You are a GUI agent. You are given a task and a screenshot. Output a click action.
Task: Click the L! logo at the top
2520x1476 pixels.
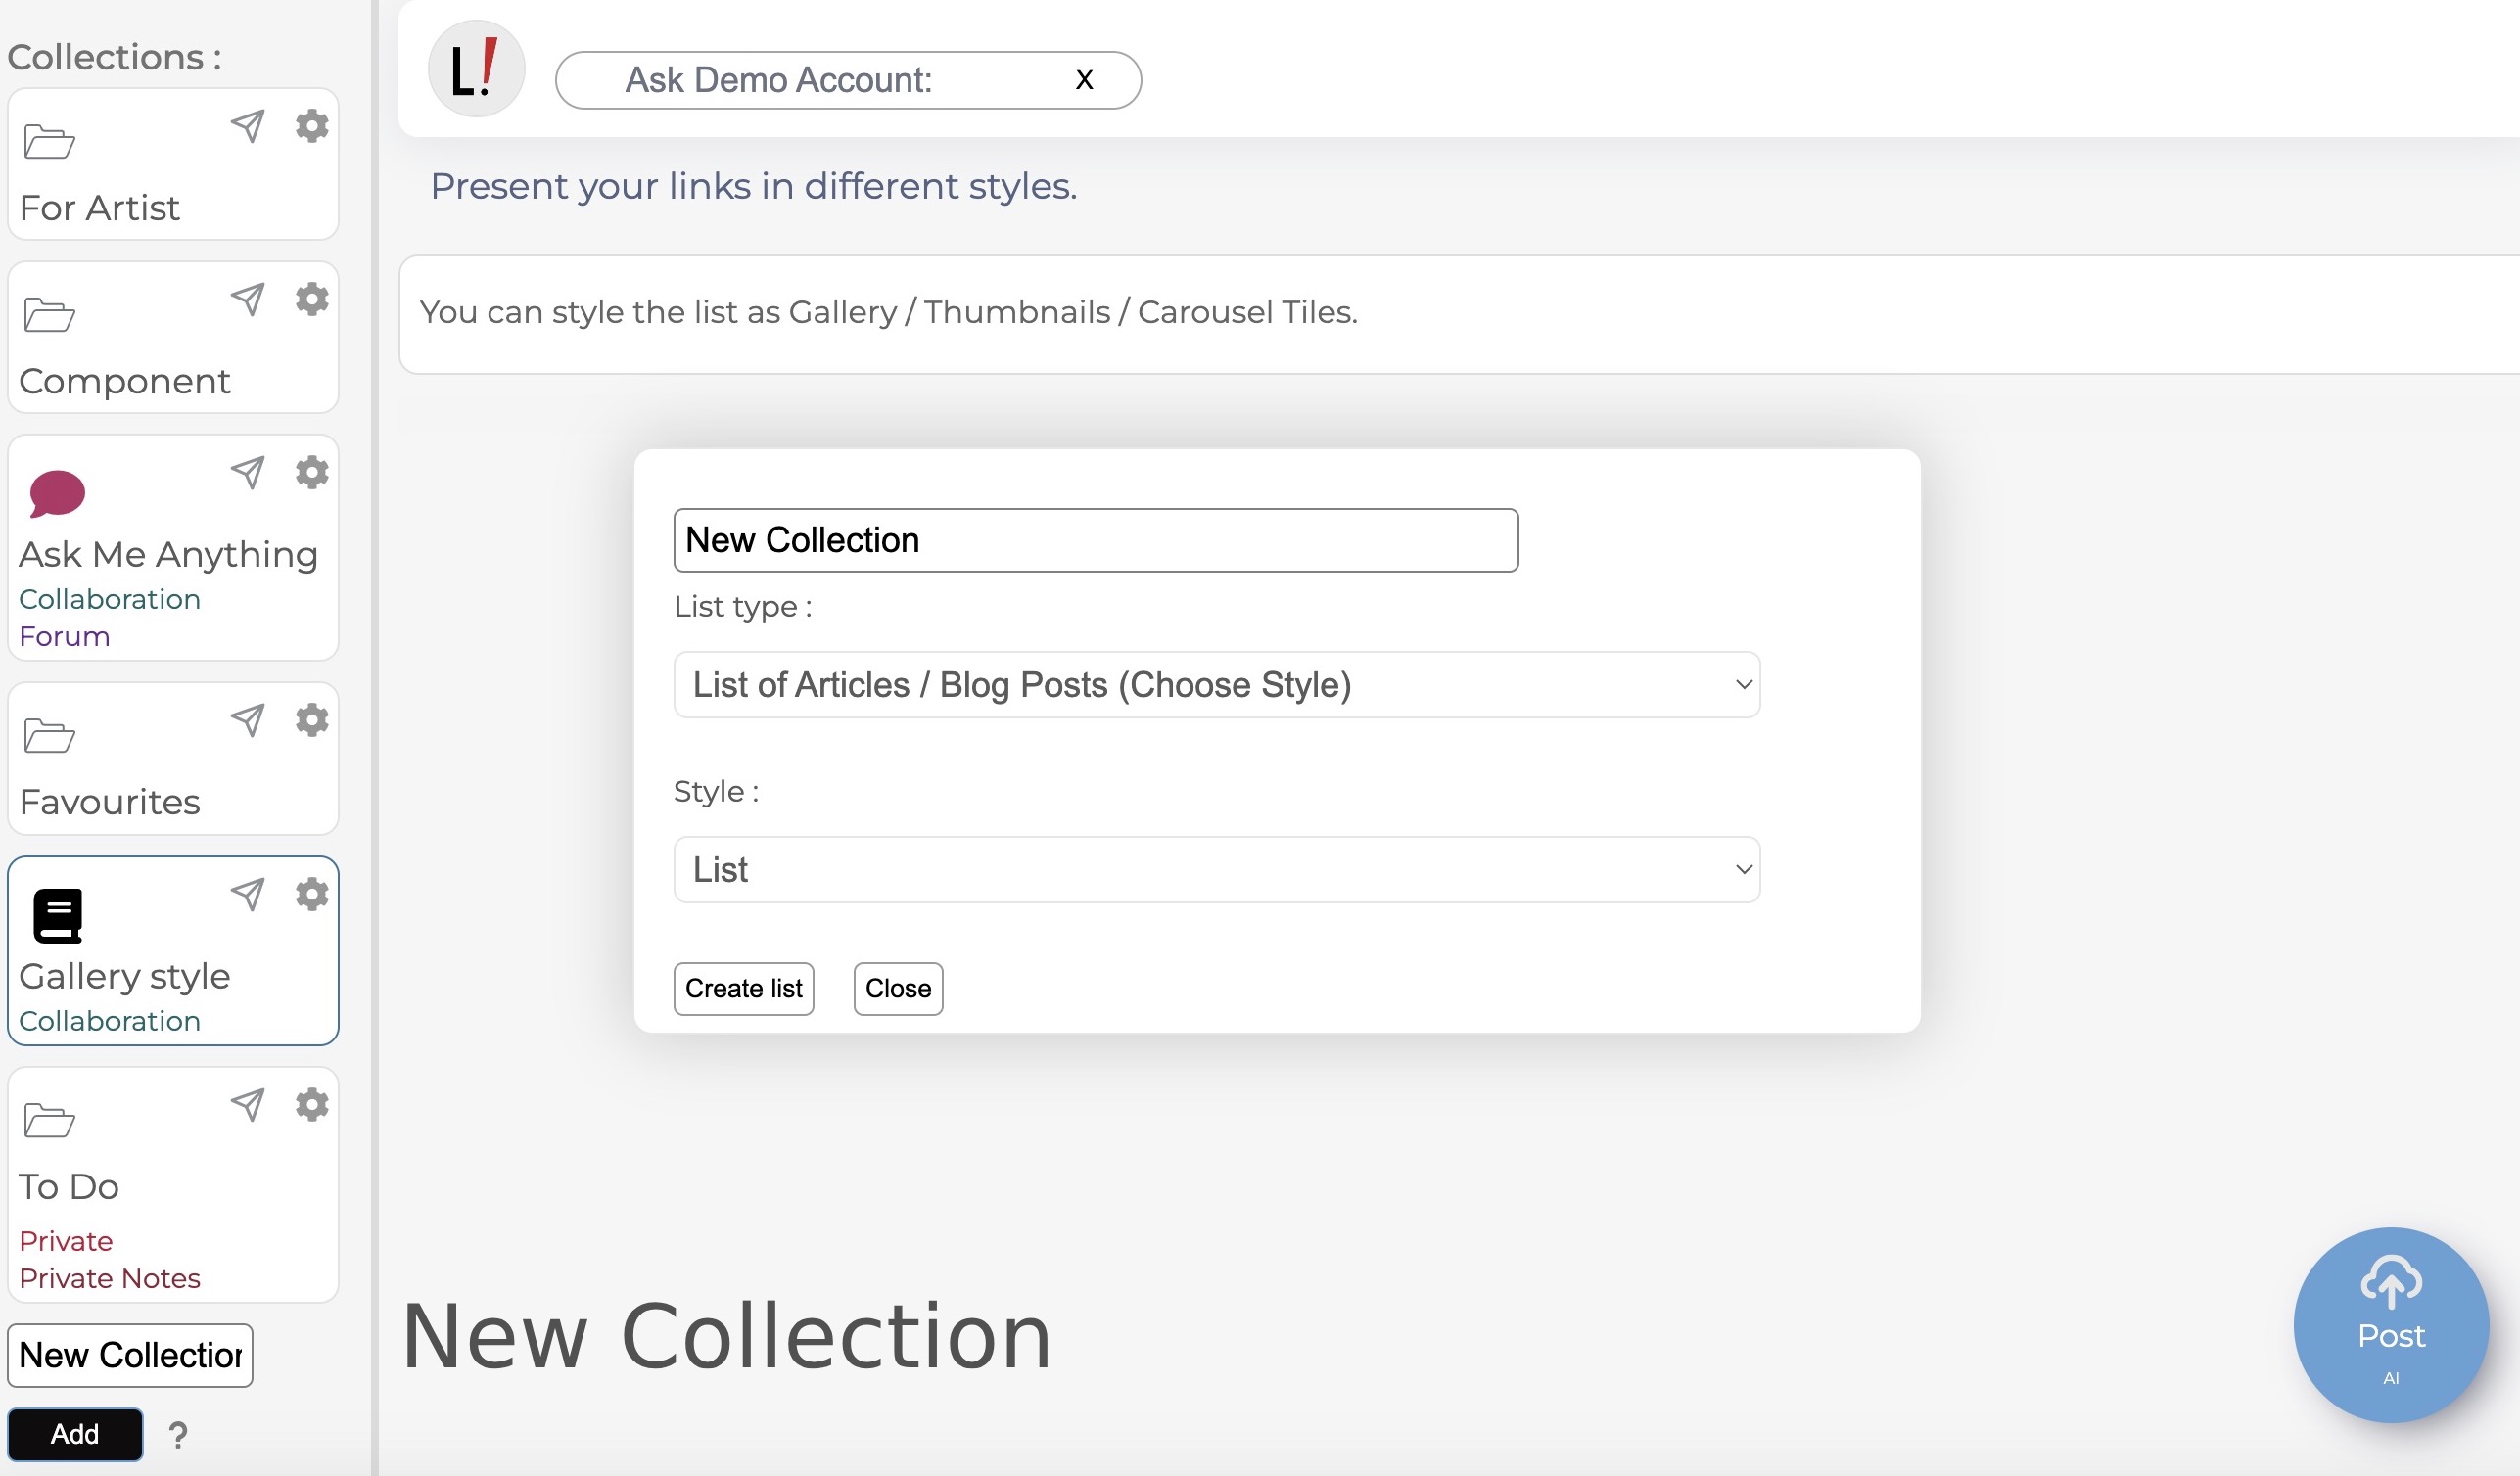tap(475, 67)
